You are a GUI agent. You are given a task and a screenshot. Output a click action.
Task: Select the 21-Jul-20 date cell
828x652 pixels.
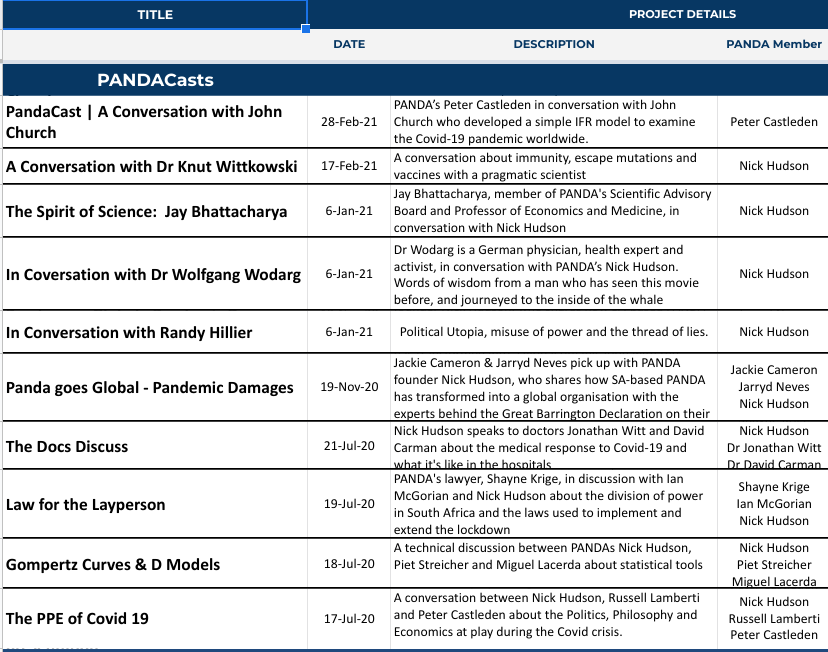pyautogui.click(x=349, y=446)
